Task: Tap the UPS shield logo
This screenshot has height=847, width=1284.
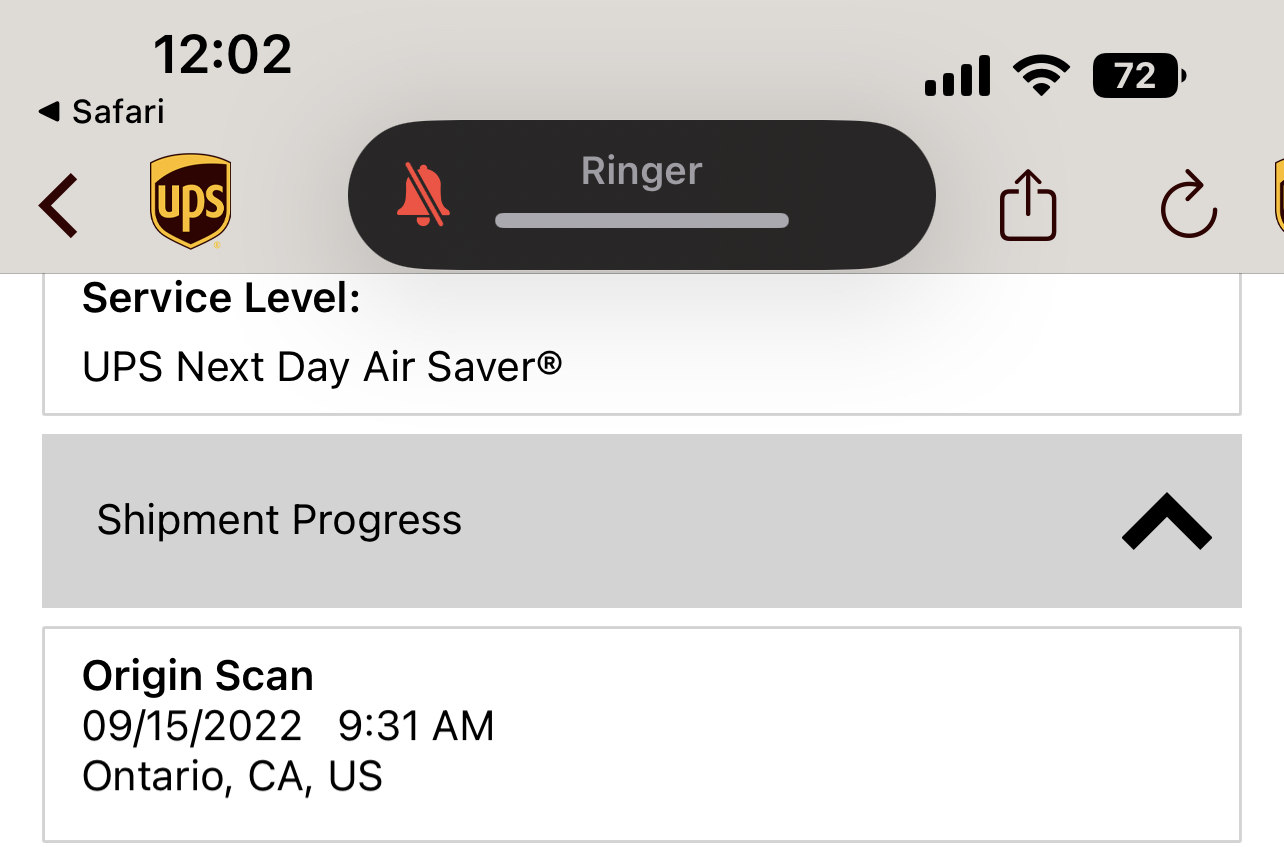Action: click(190, 201)
